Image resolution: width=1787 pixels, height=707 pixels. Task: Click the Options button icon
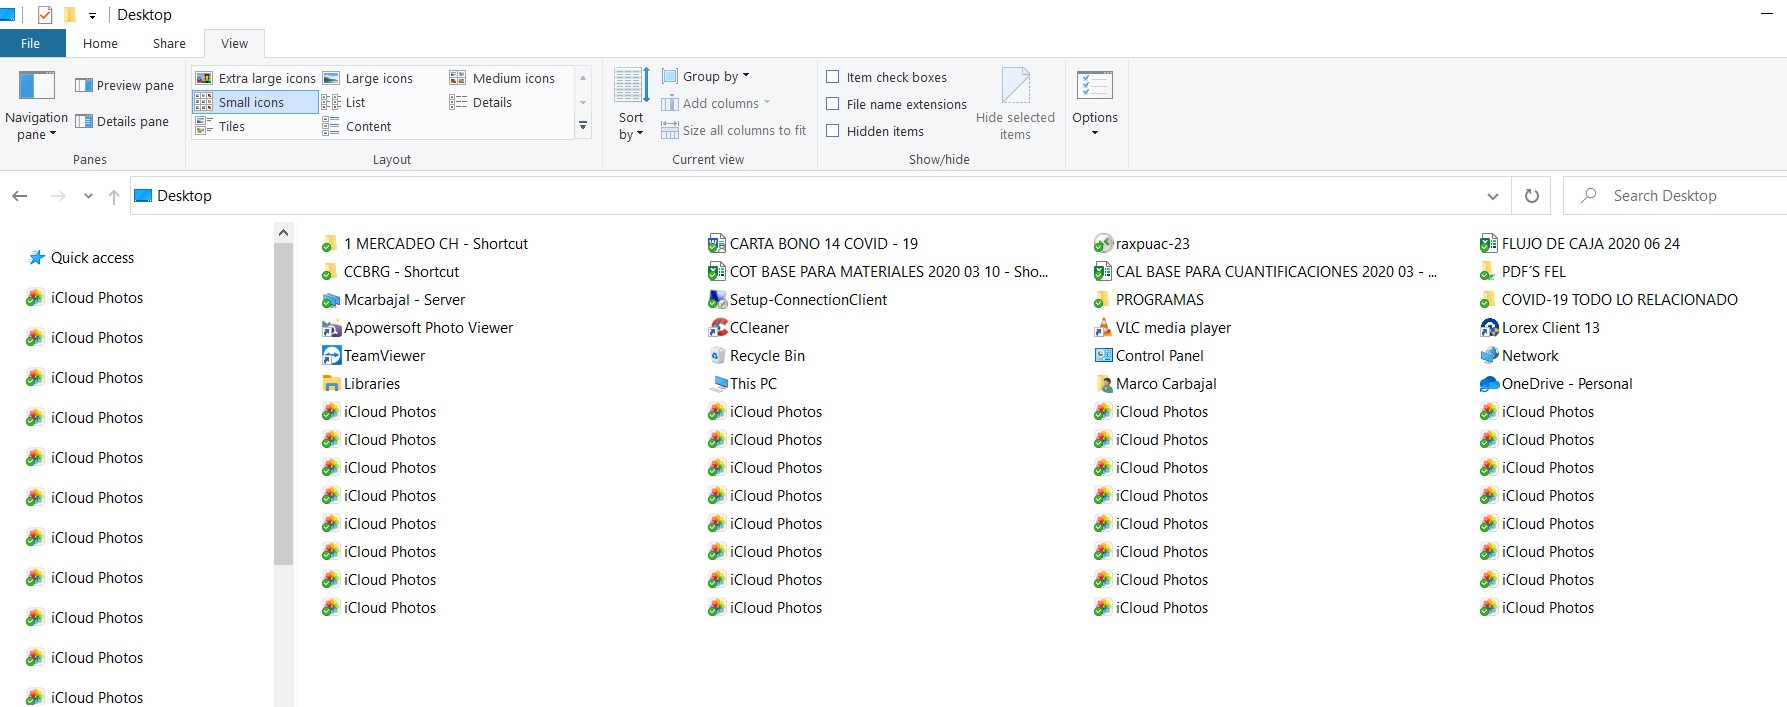tap(1095, 86)
